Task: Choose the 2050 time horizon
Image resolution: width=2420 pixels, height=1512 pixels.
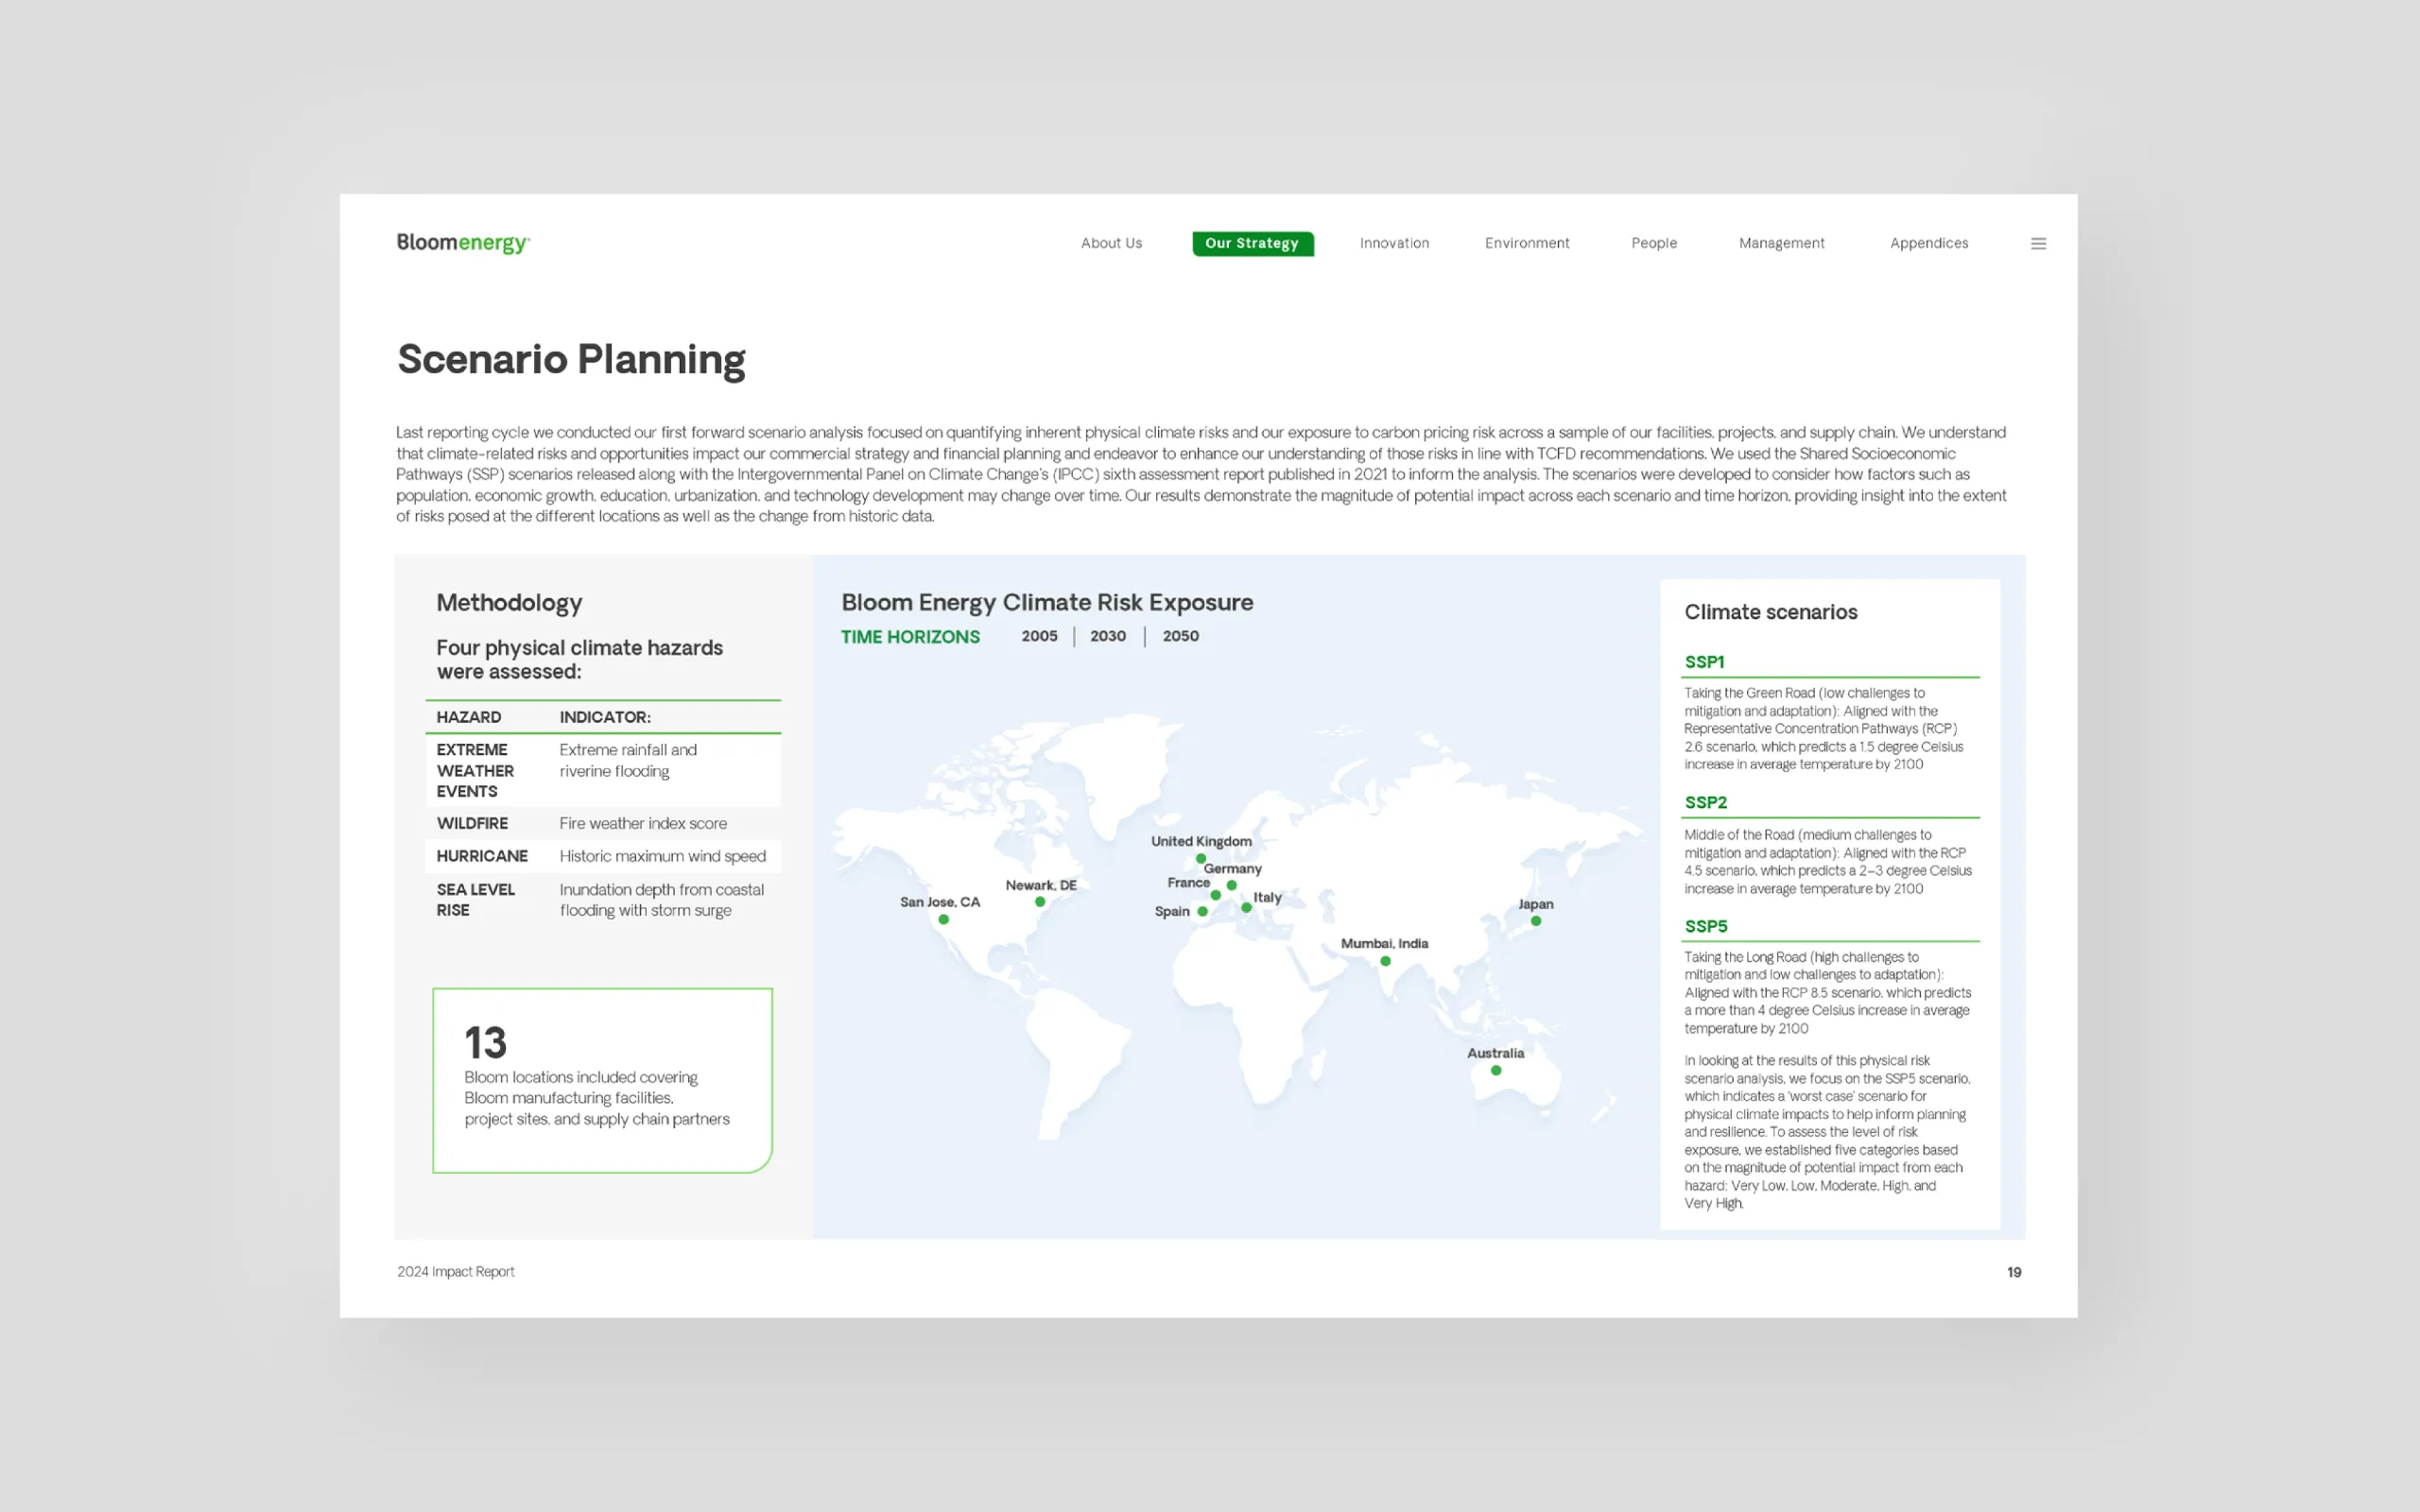Action: click(x=1180, y=636)
